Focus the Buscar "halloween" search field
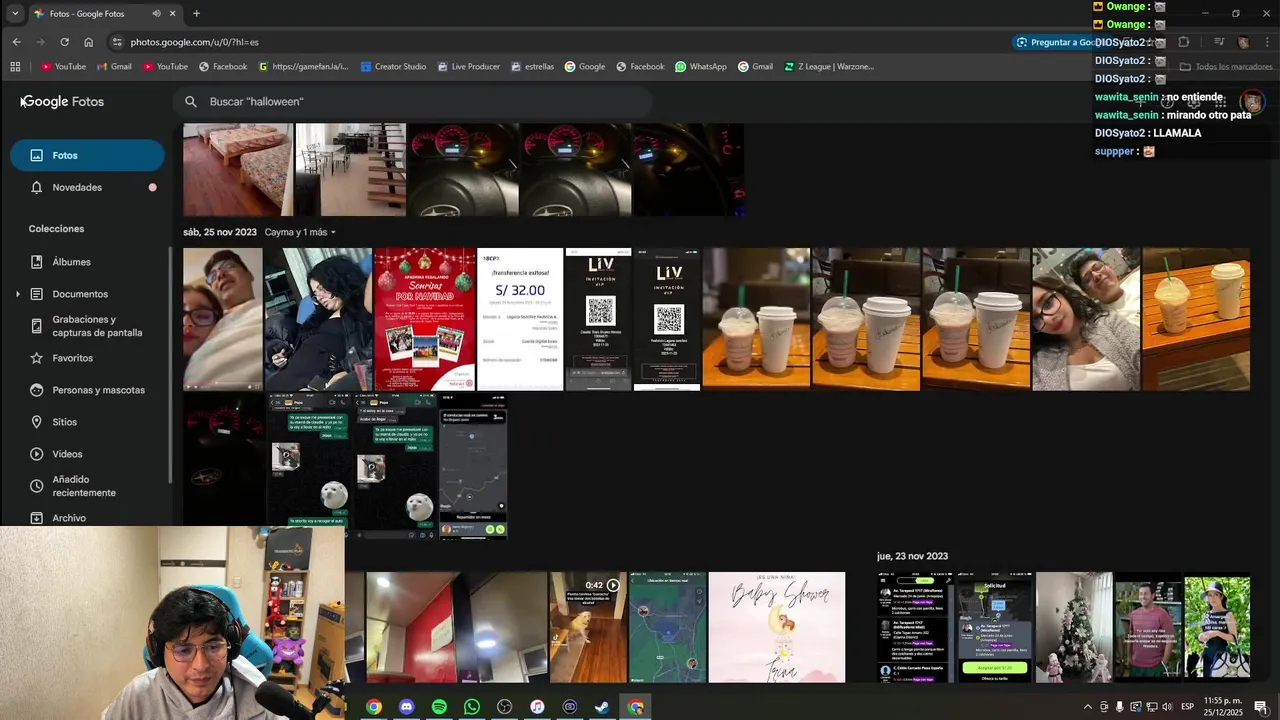Screen dimensions: 1280x720 point(412,101)
